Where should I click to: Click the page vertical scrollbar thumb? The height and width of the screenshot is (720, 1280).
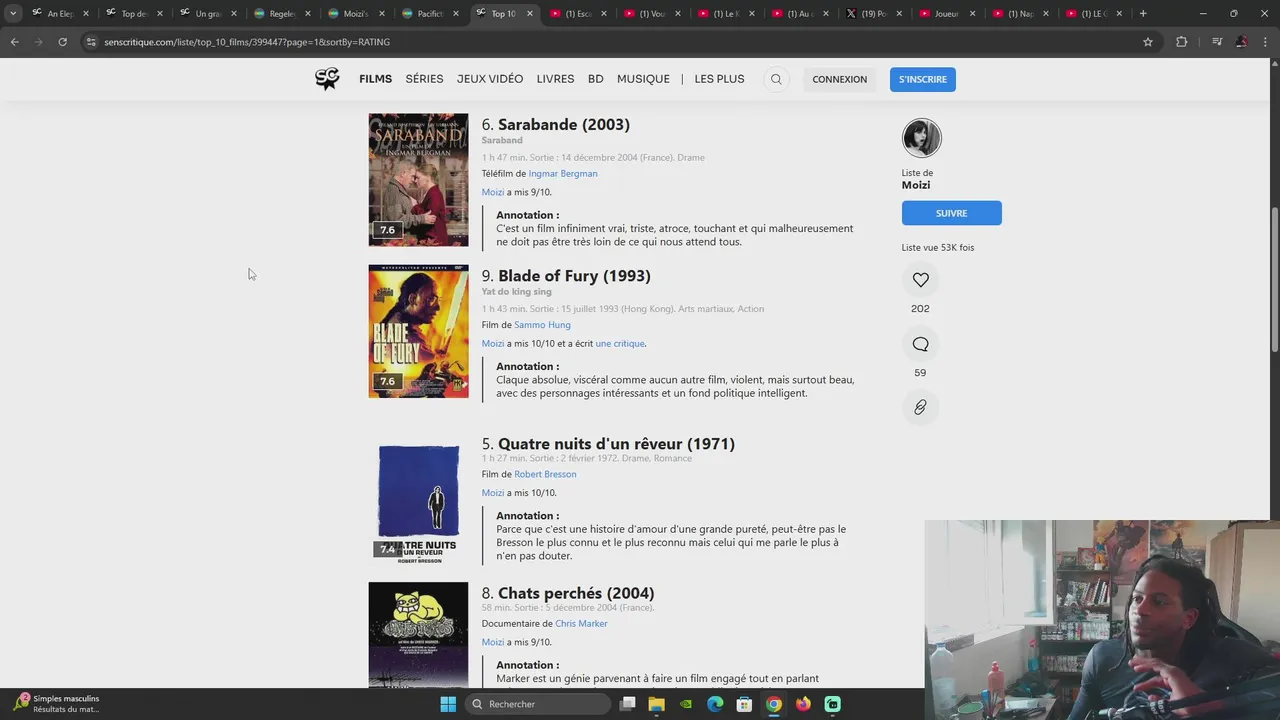point(1274,279)
